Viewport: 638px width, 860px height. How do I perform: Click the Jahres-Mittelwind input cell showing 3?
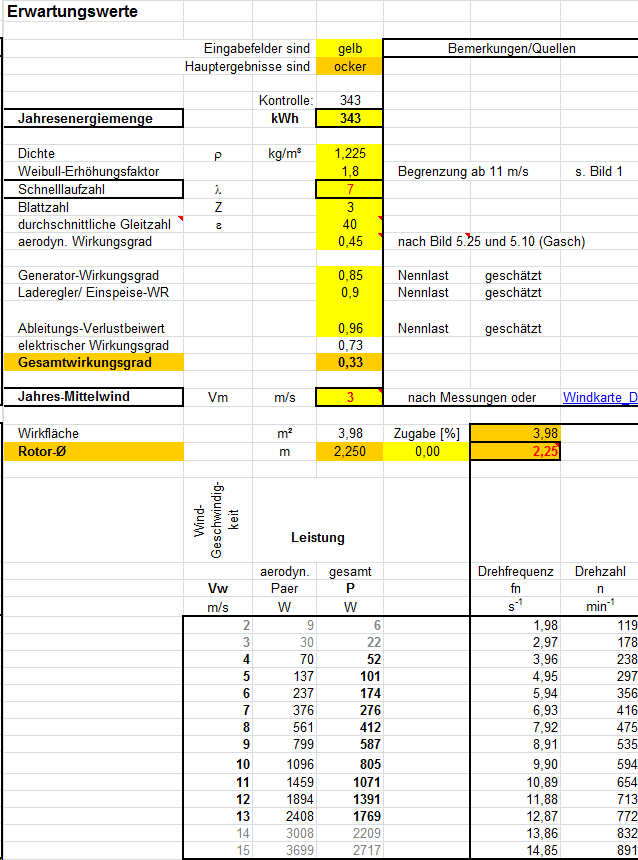coord(349,398)
